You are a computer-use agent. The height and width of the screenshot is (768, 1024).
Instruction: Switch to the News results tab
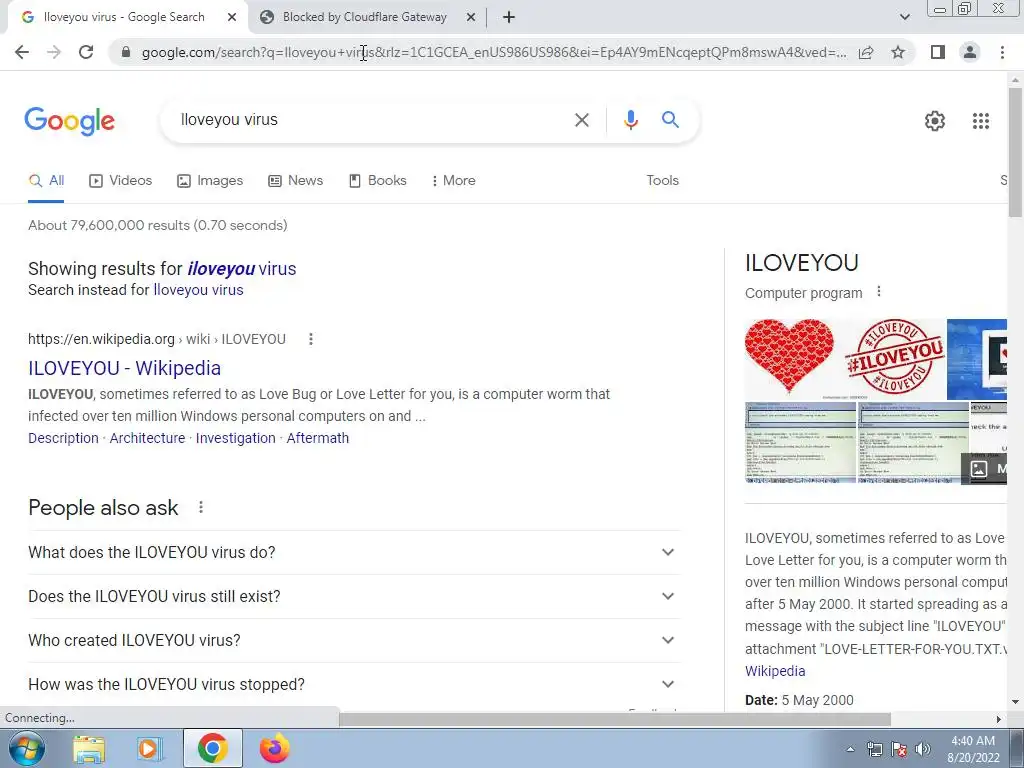coord(296,181)
